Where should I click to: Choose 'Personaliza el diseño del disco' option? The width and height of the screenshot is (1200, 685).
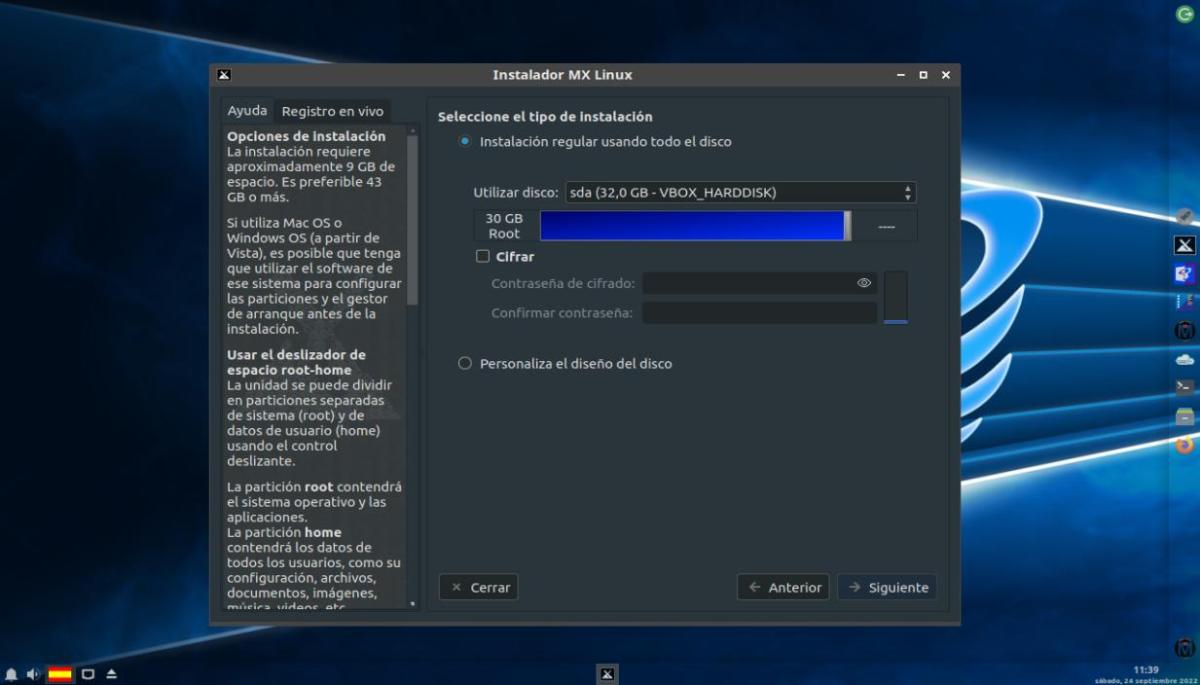coord(465,364)
